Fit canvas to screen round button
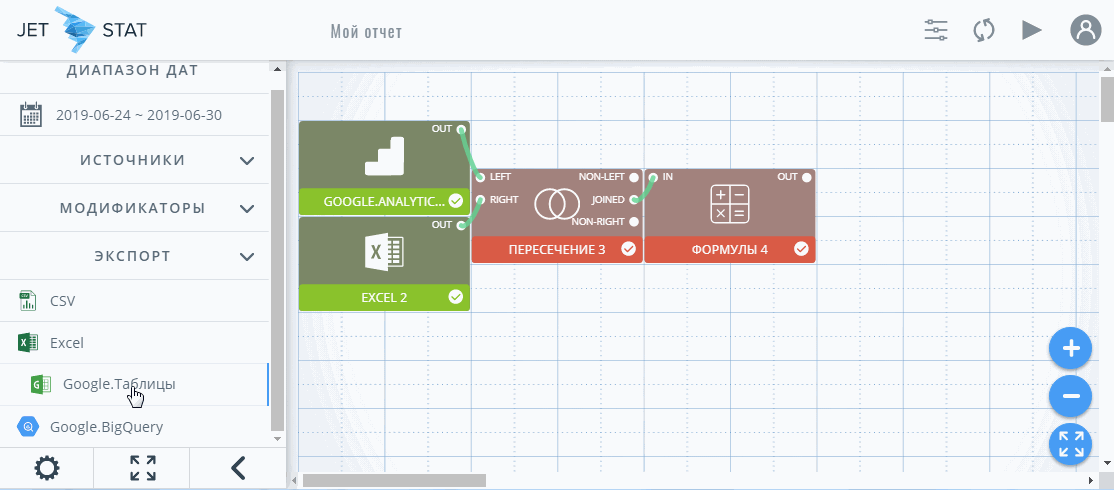Screen dimensions: 1114x490 [1070, 444]
